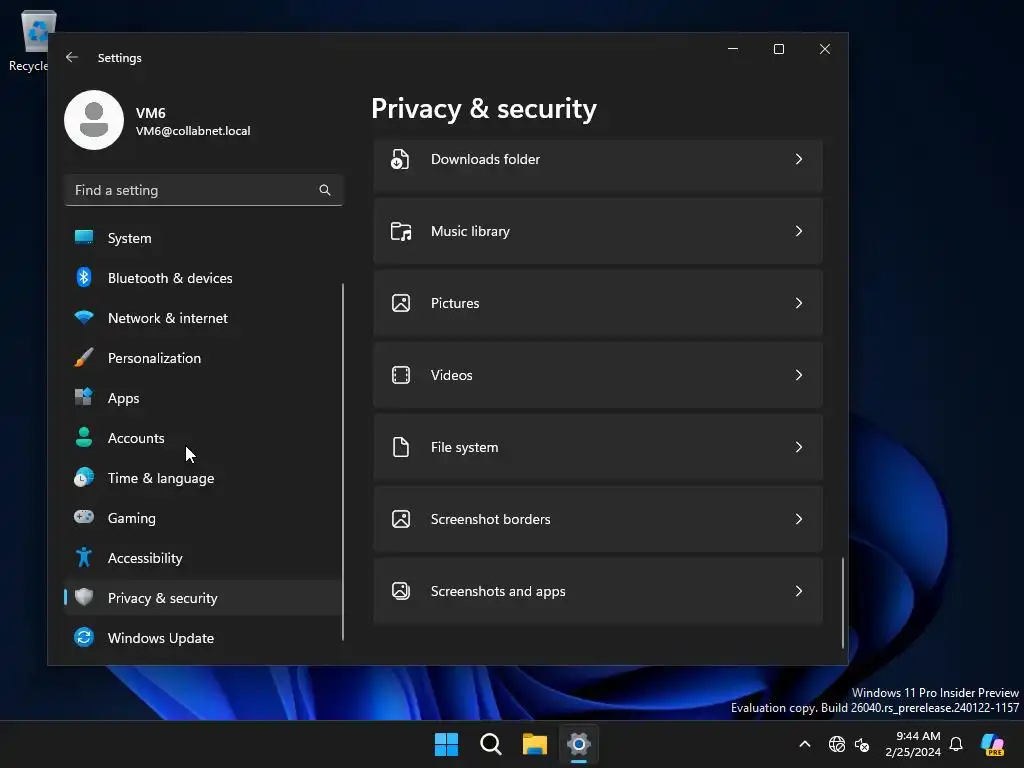This screenshot has width=1024, height=768.
Task: Expand Pictures row chevron
Action: [799, 303]
